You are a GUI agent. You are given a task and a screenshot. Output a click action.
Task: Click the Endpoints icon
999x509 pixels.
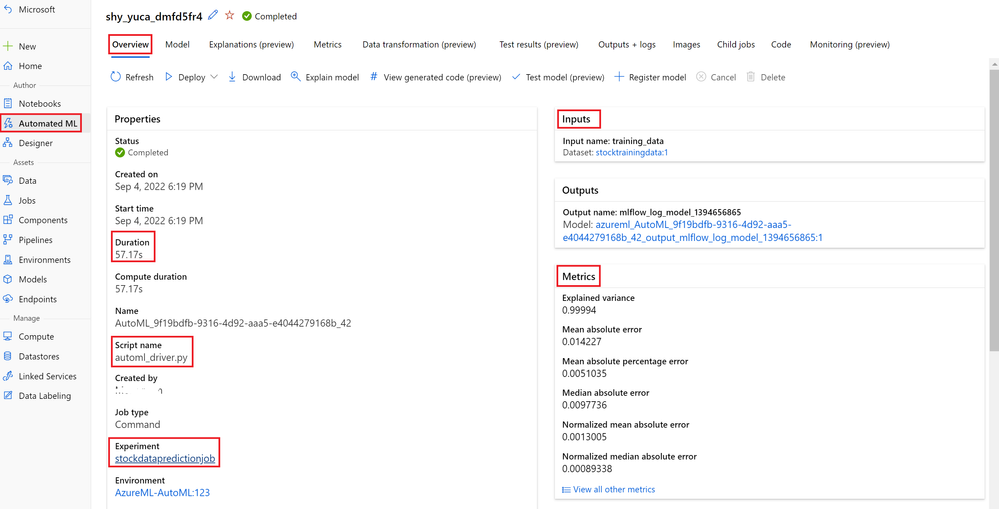click(8, 299)
